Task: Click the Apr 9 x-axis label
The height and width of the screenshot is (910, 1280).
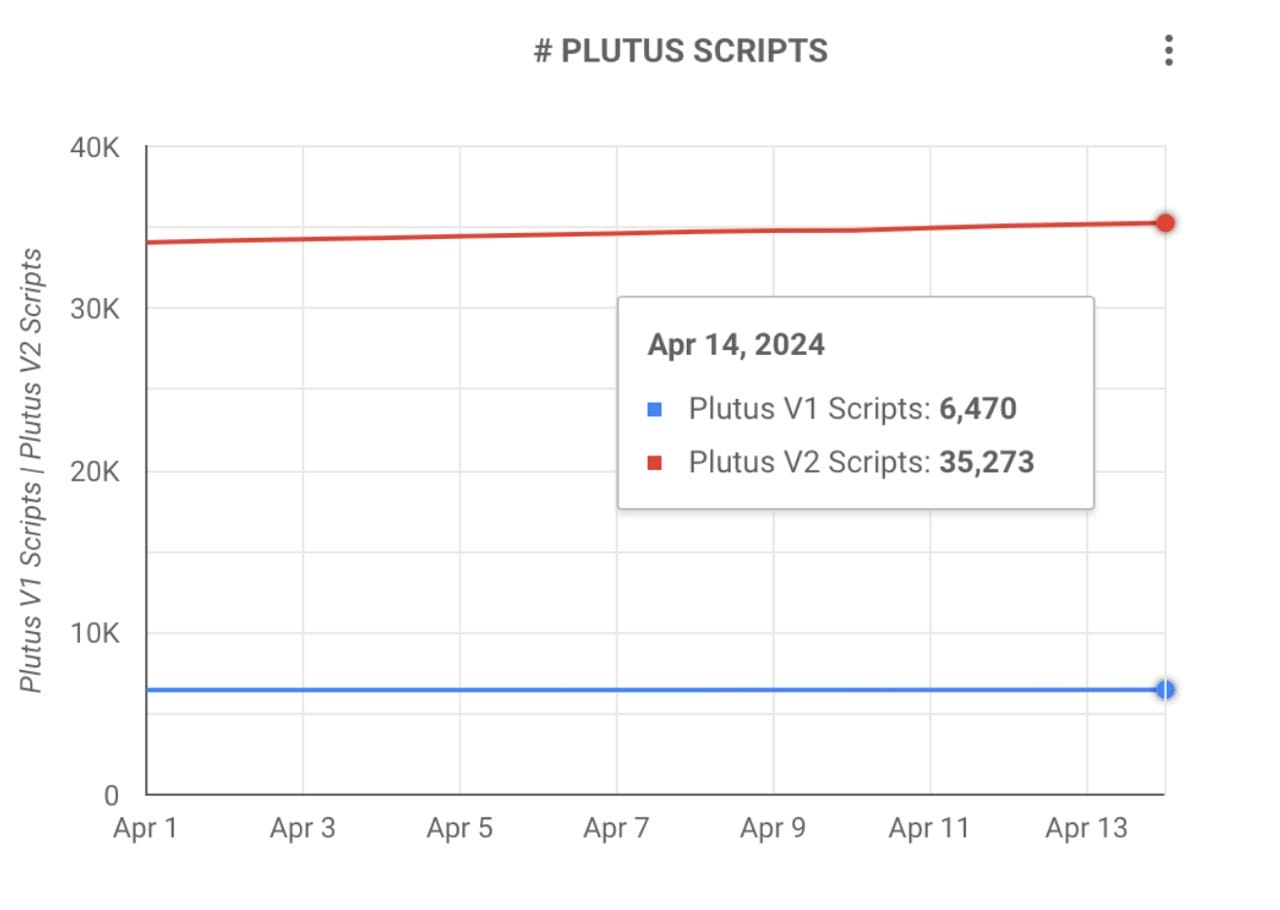Action: pyautogui.click(x=773, y=829)
